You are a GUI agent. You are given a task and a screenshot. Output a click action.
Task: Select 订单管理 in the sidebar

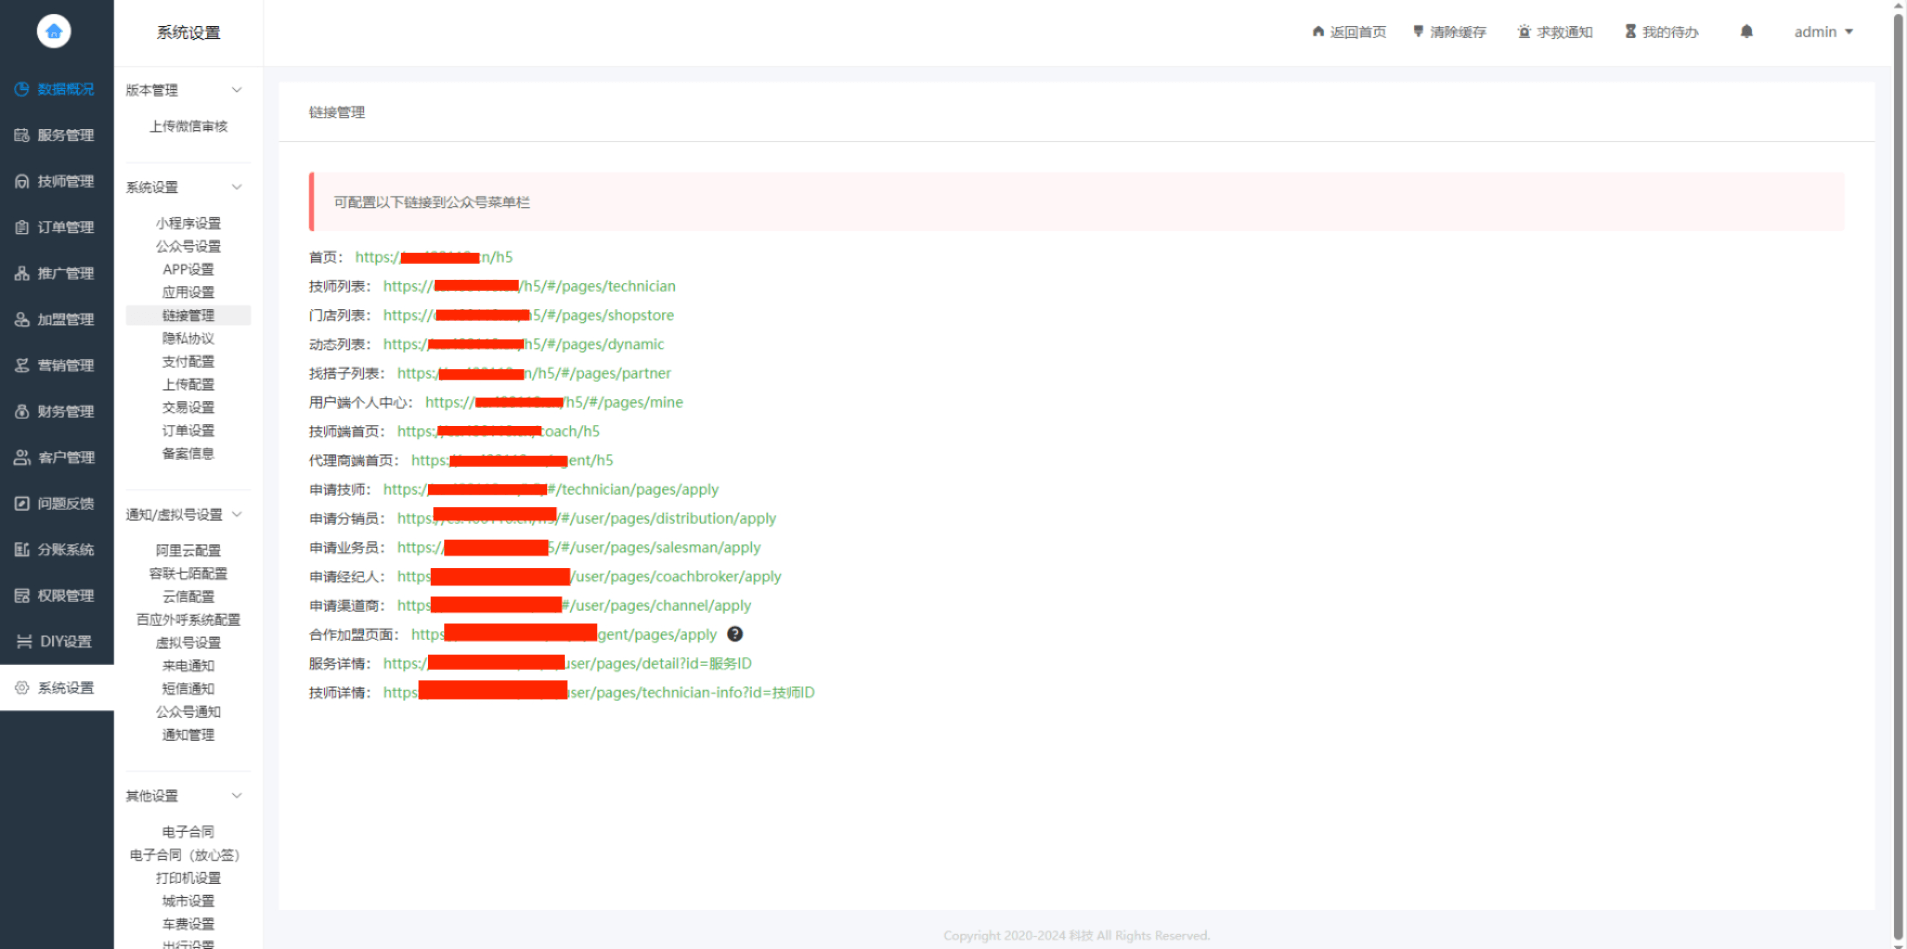point(56,227)
